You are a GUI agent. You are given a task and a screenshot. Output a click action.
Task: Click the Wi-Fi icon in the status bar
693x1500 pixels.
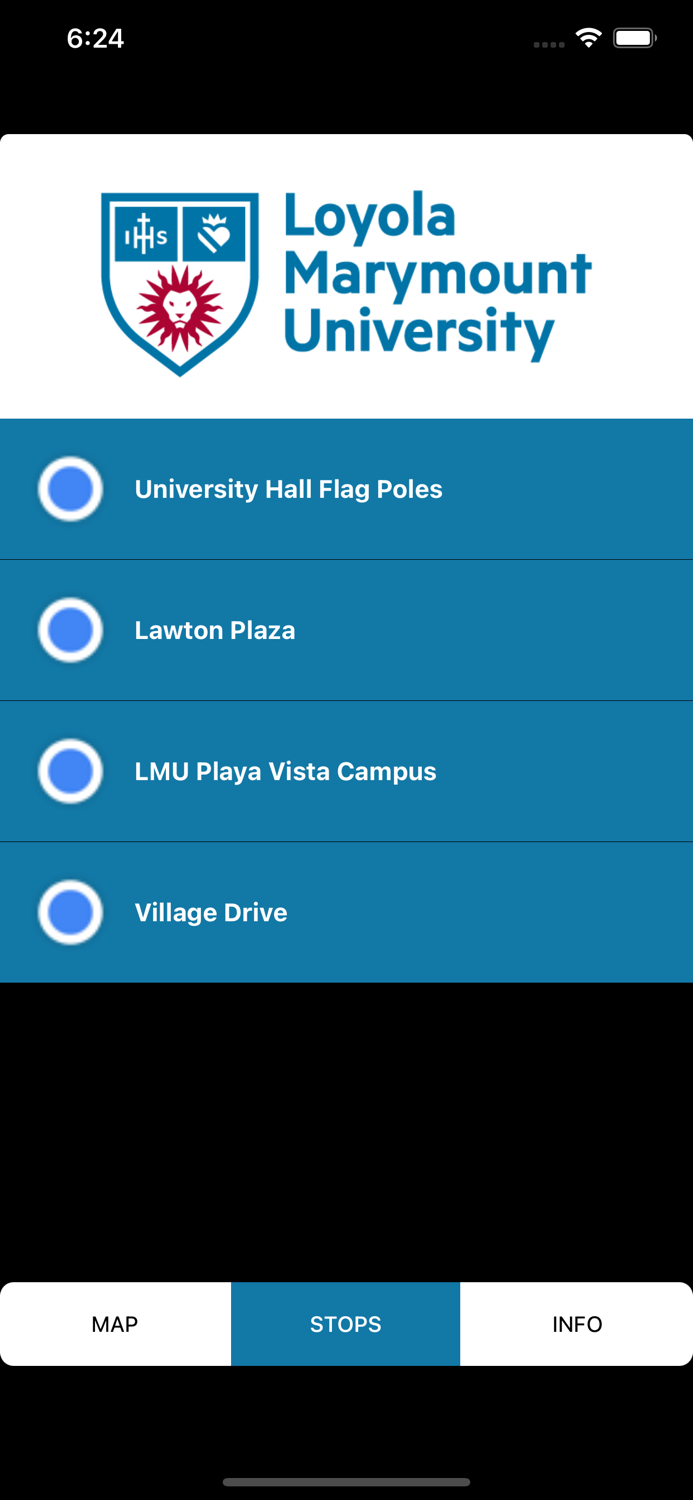tap(588, 37)
